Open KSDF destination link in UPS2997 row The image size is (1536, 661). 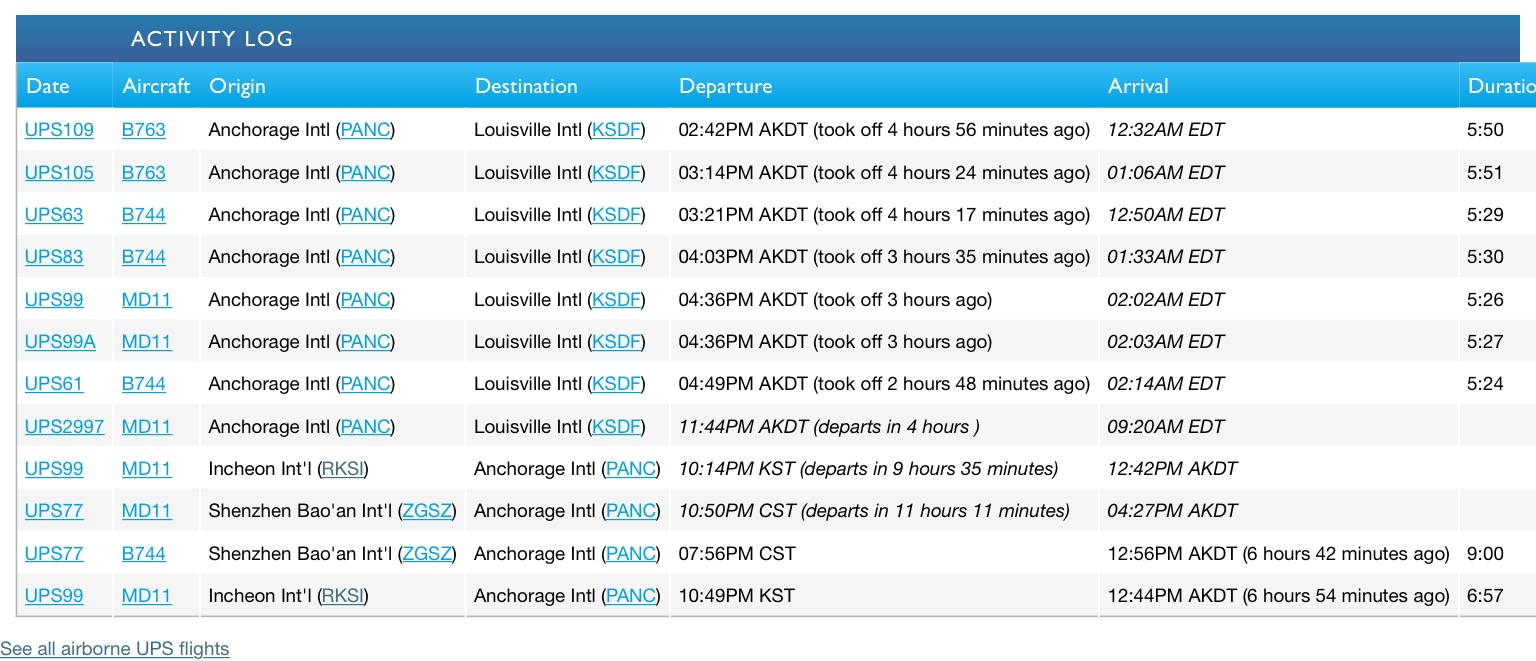(x=616, y=426)
